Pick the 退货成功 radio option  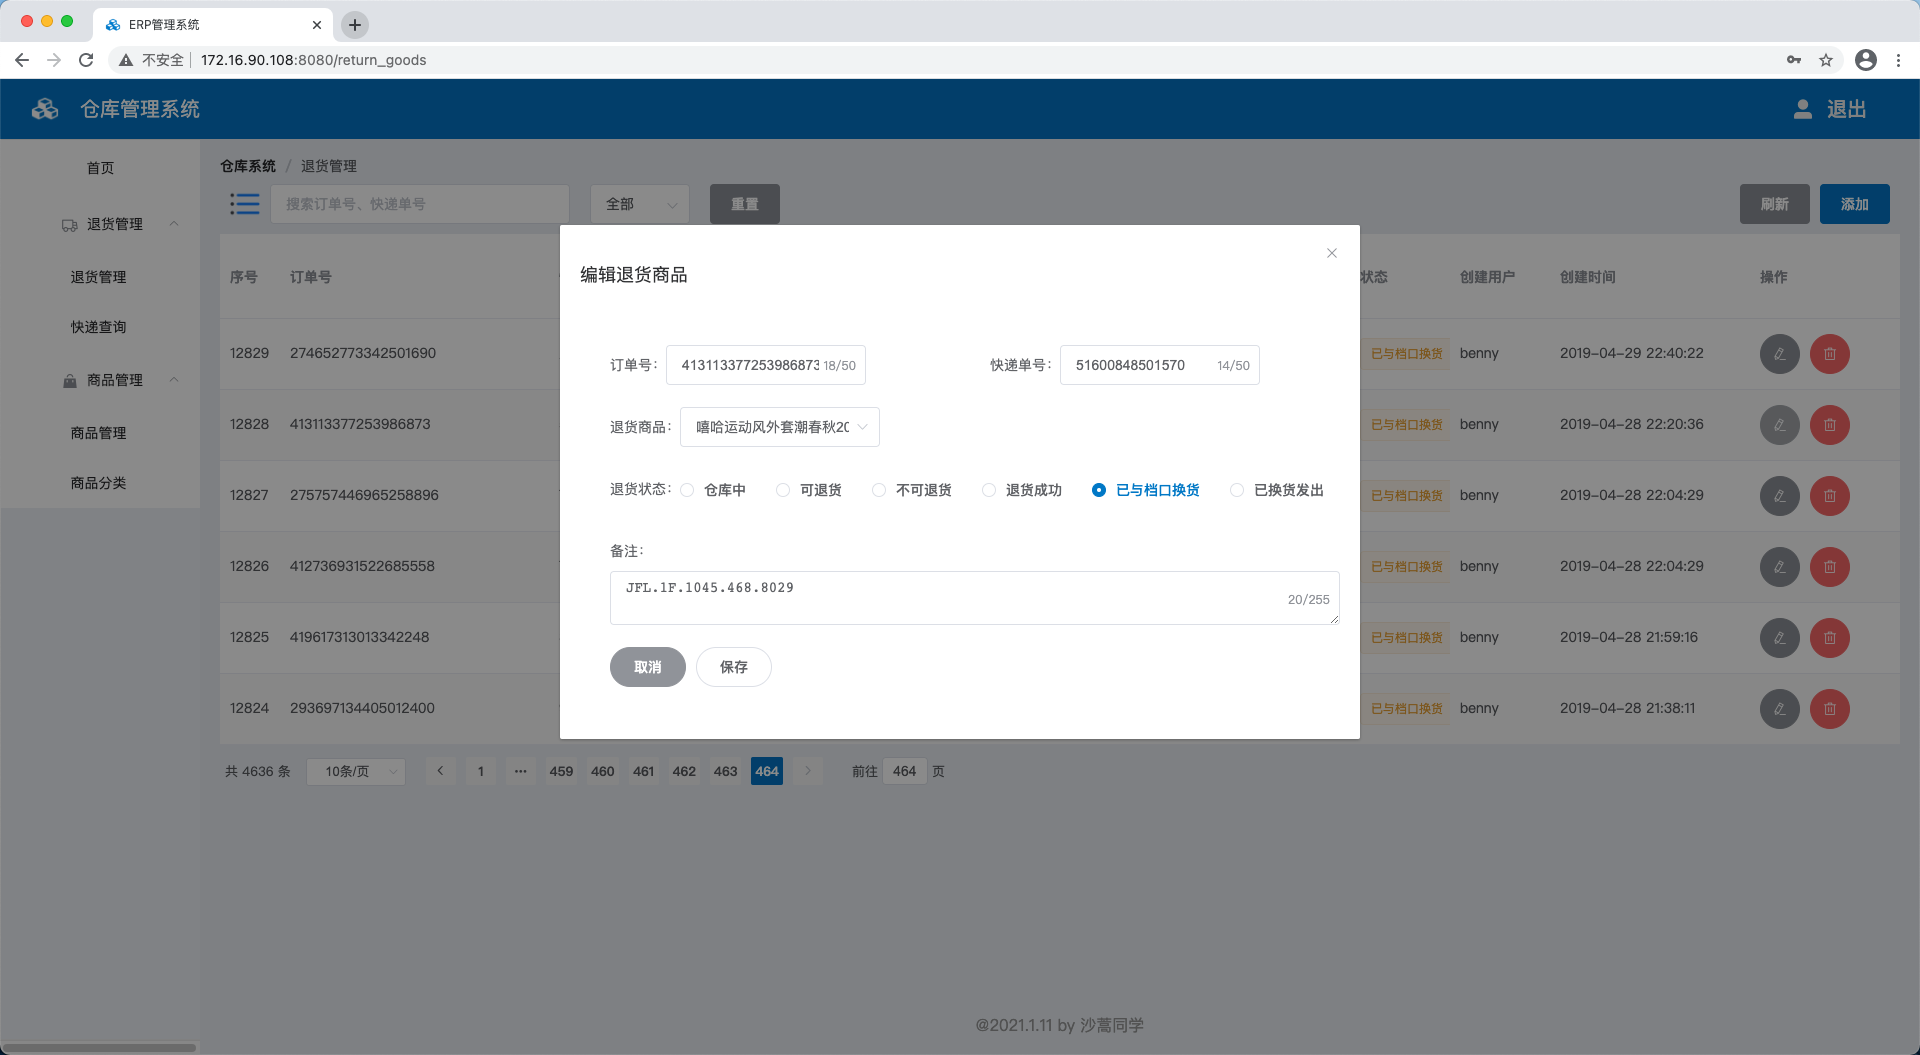click(1022, 490)
